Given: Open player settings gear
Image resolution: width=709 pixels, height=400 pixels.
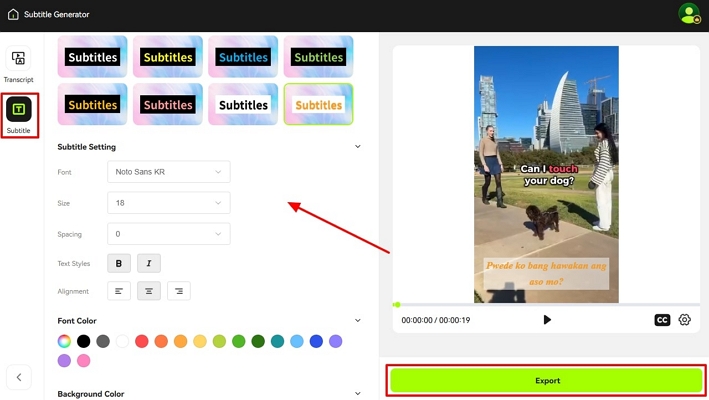Looking at the screenshot, I should pyautogui.click(x=685, y=320).
